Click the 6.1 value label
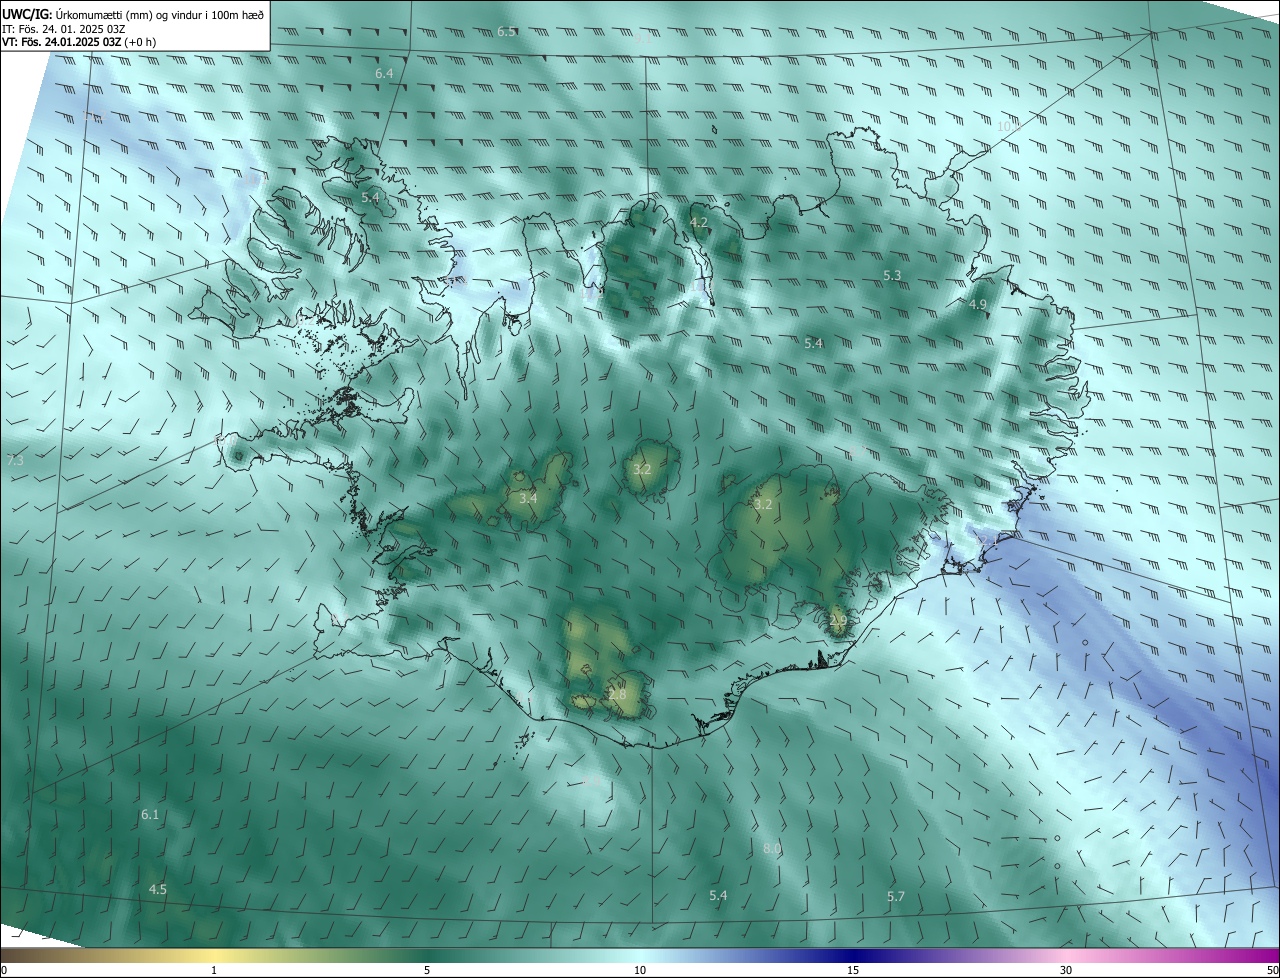Screen dimensions: 1280x978 (150, 815)
